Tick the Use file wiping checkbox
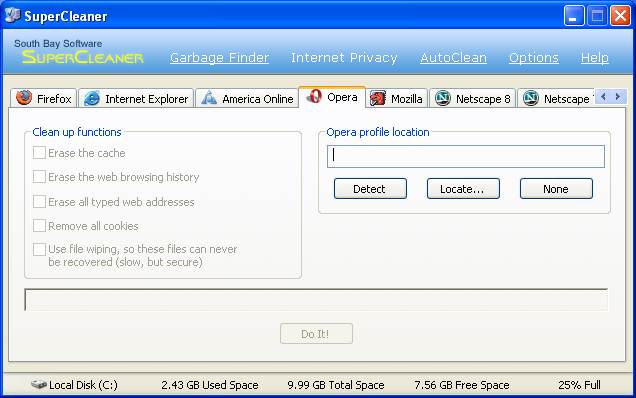 click(39, 249)
